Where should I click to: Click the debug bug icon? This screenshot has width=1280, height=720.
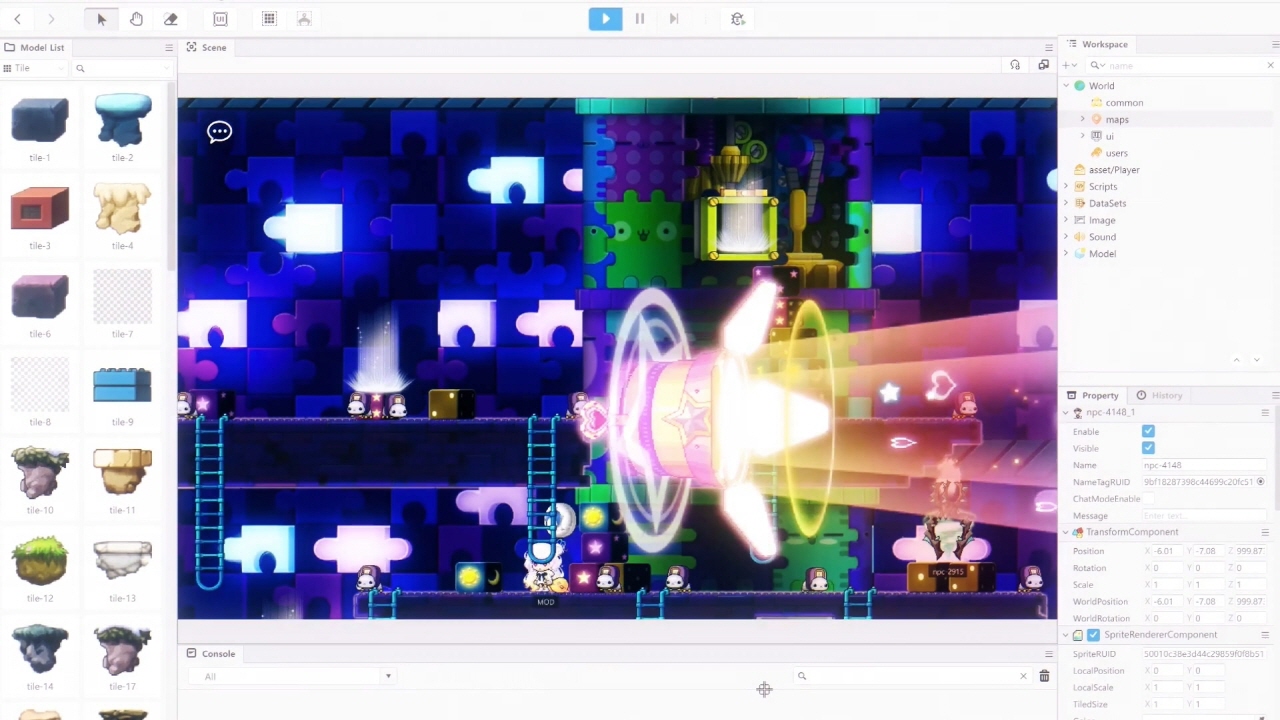pos(738,19)
